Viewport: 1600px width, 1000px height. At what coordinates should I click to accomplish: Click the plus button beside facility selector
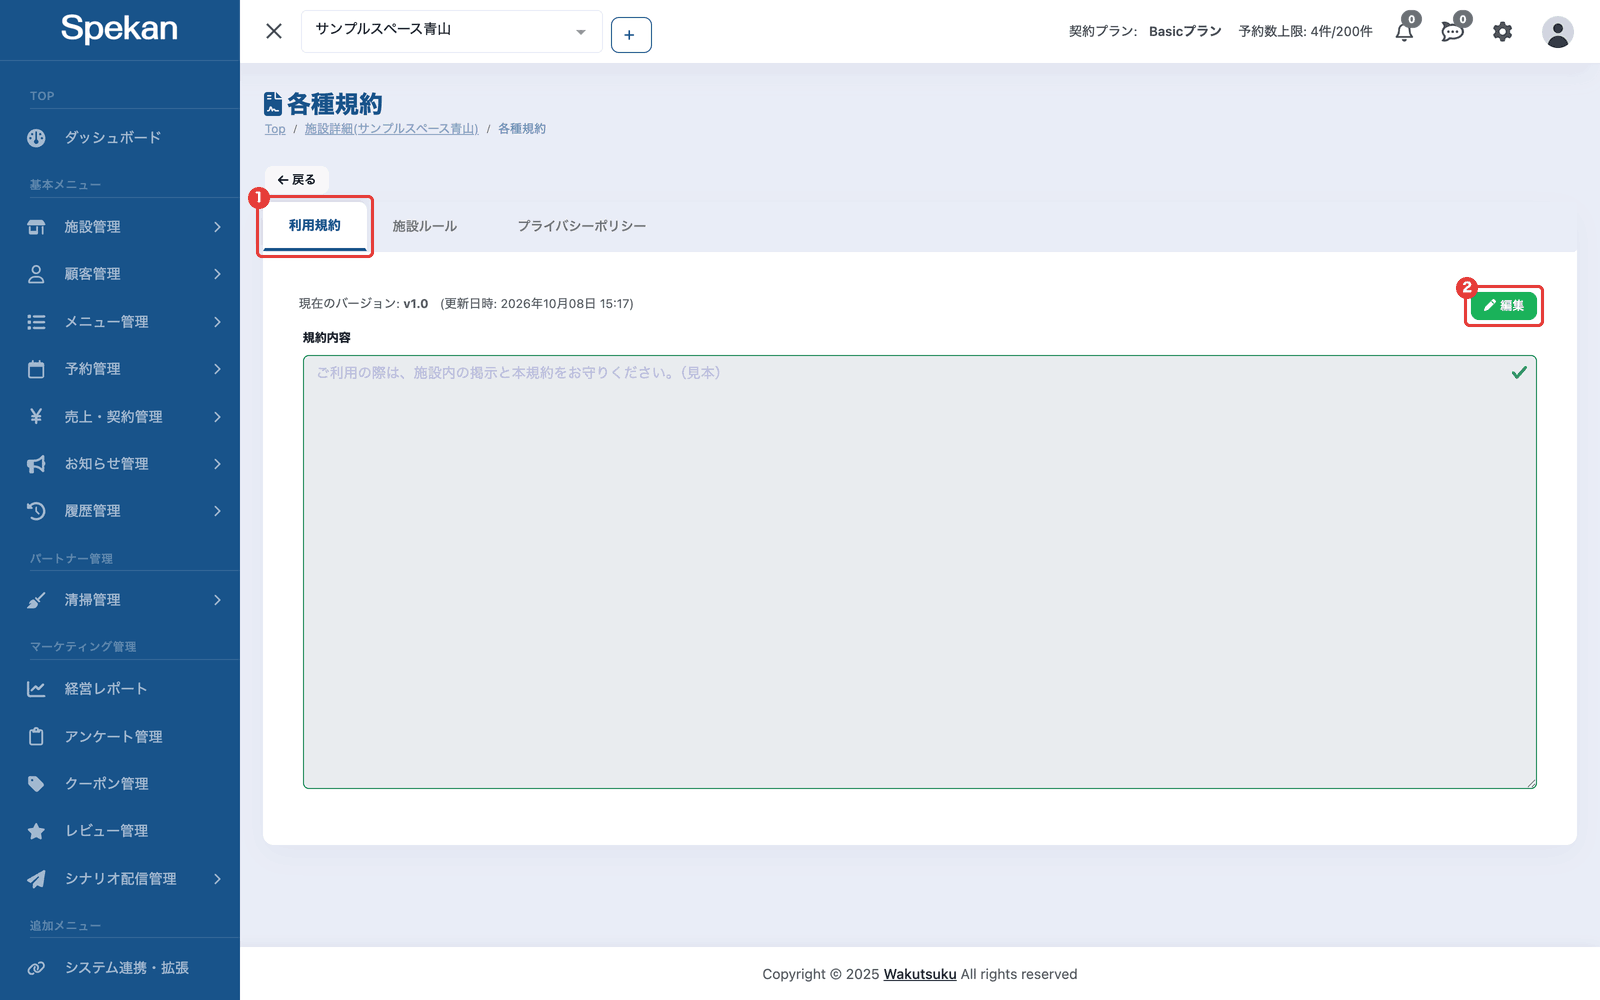(631, 35)
